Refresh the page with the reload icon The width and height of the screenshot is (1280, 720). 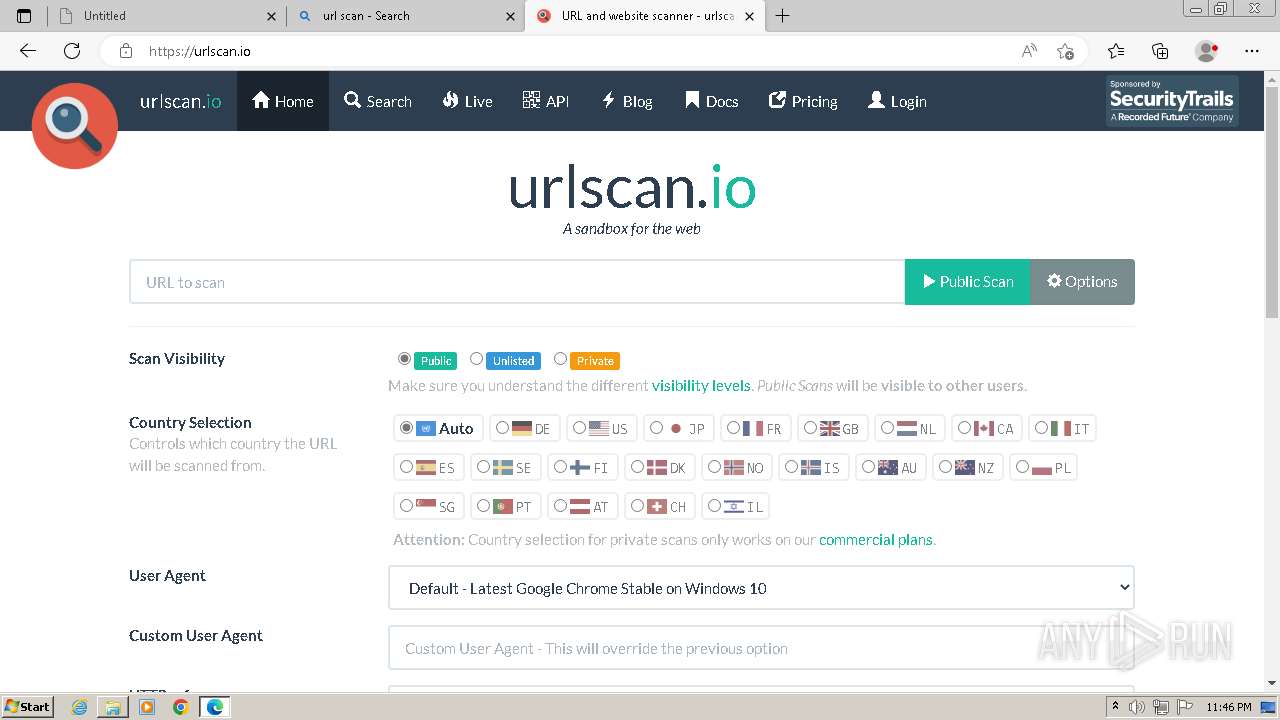[x=72, y=51]
